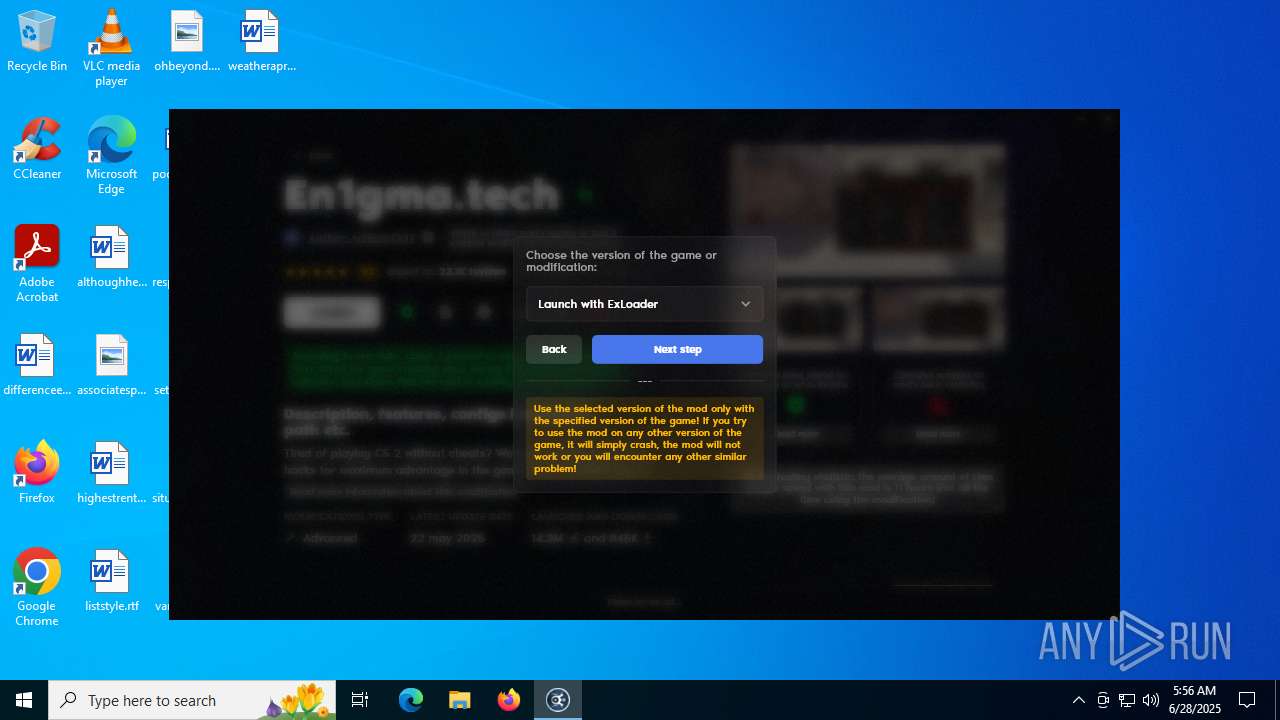
Task: Open CCleaner desktop shortcut
Action: [x=37, y=149]
